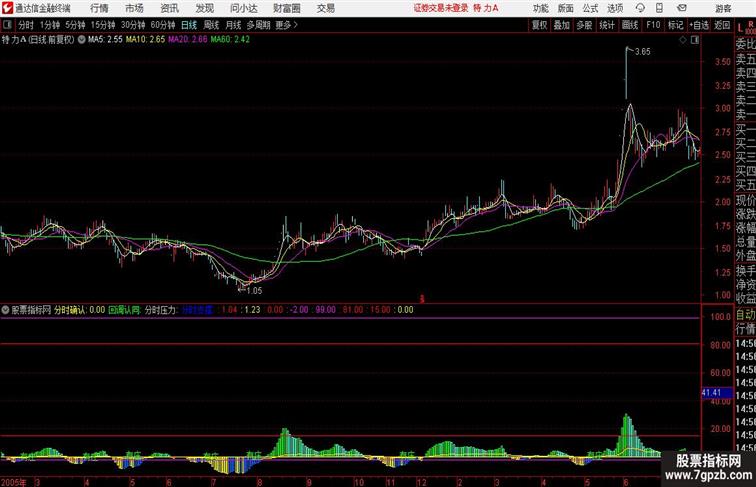
Task: Click the MA20 purple value label
Action: click(188, 40)
